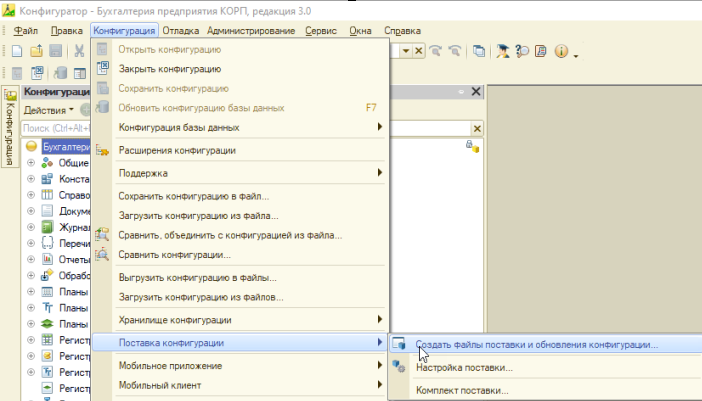Screen dimensions: 702x401
Task: Choose Настройка поставки submenu entry
Action: tap(546, 368)
